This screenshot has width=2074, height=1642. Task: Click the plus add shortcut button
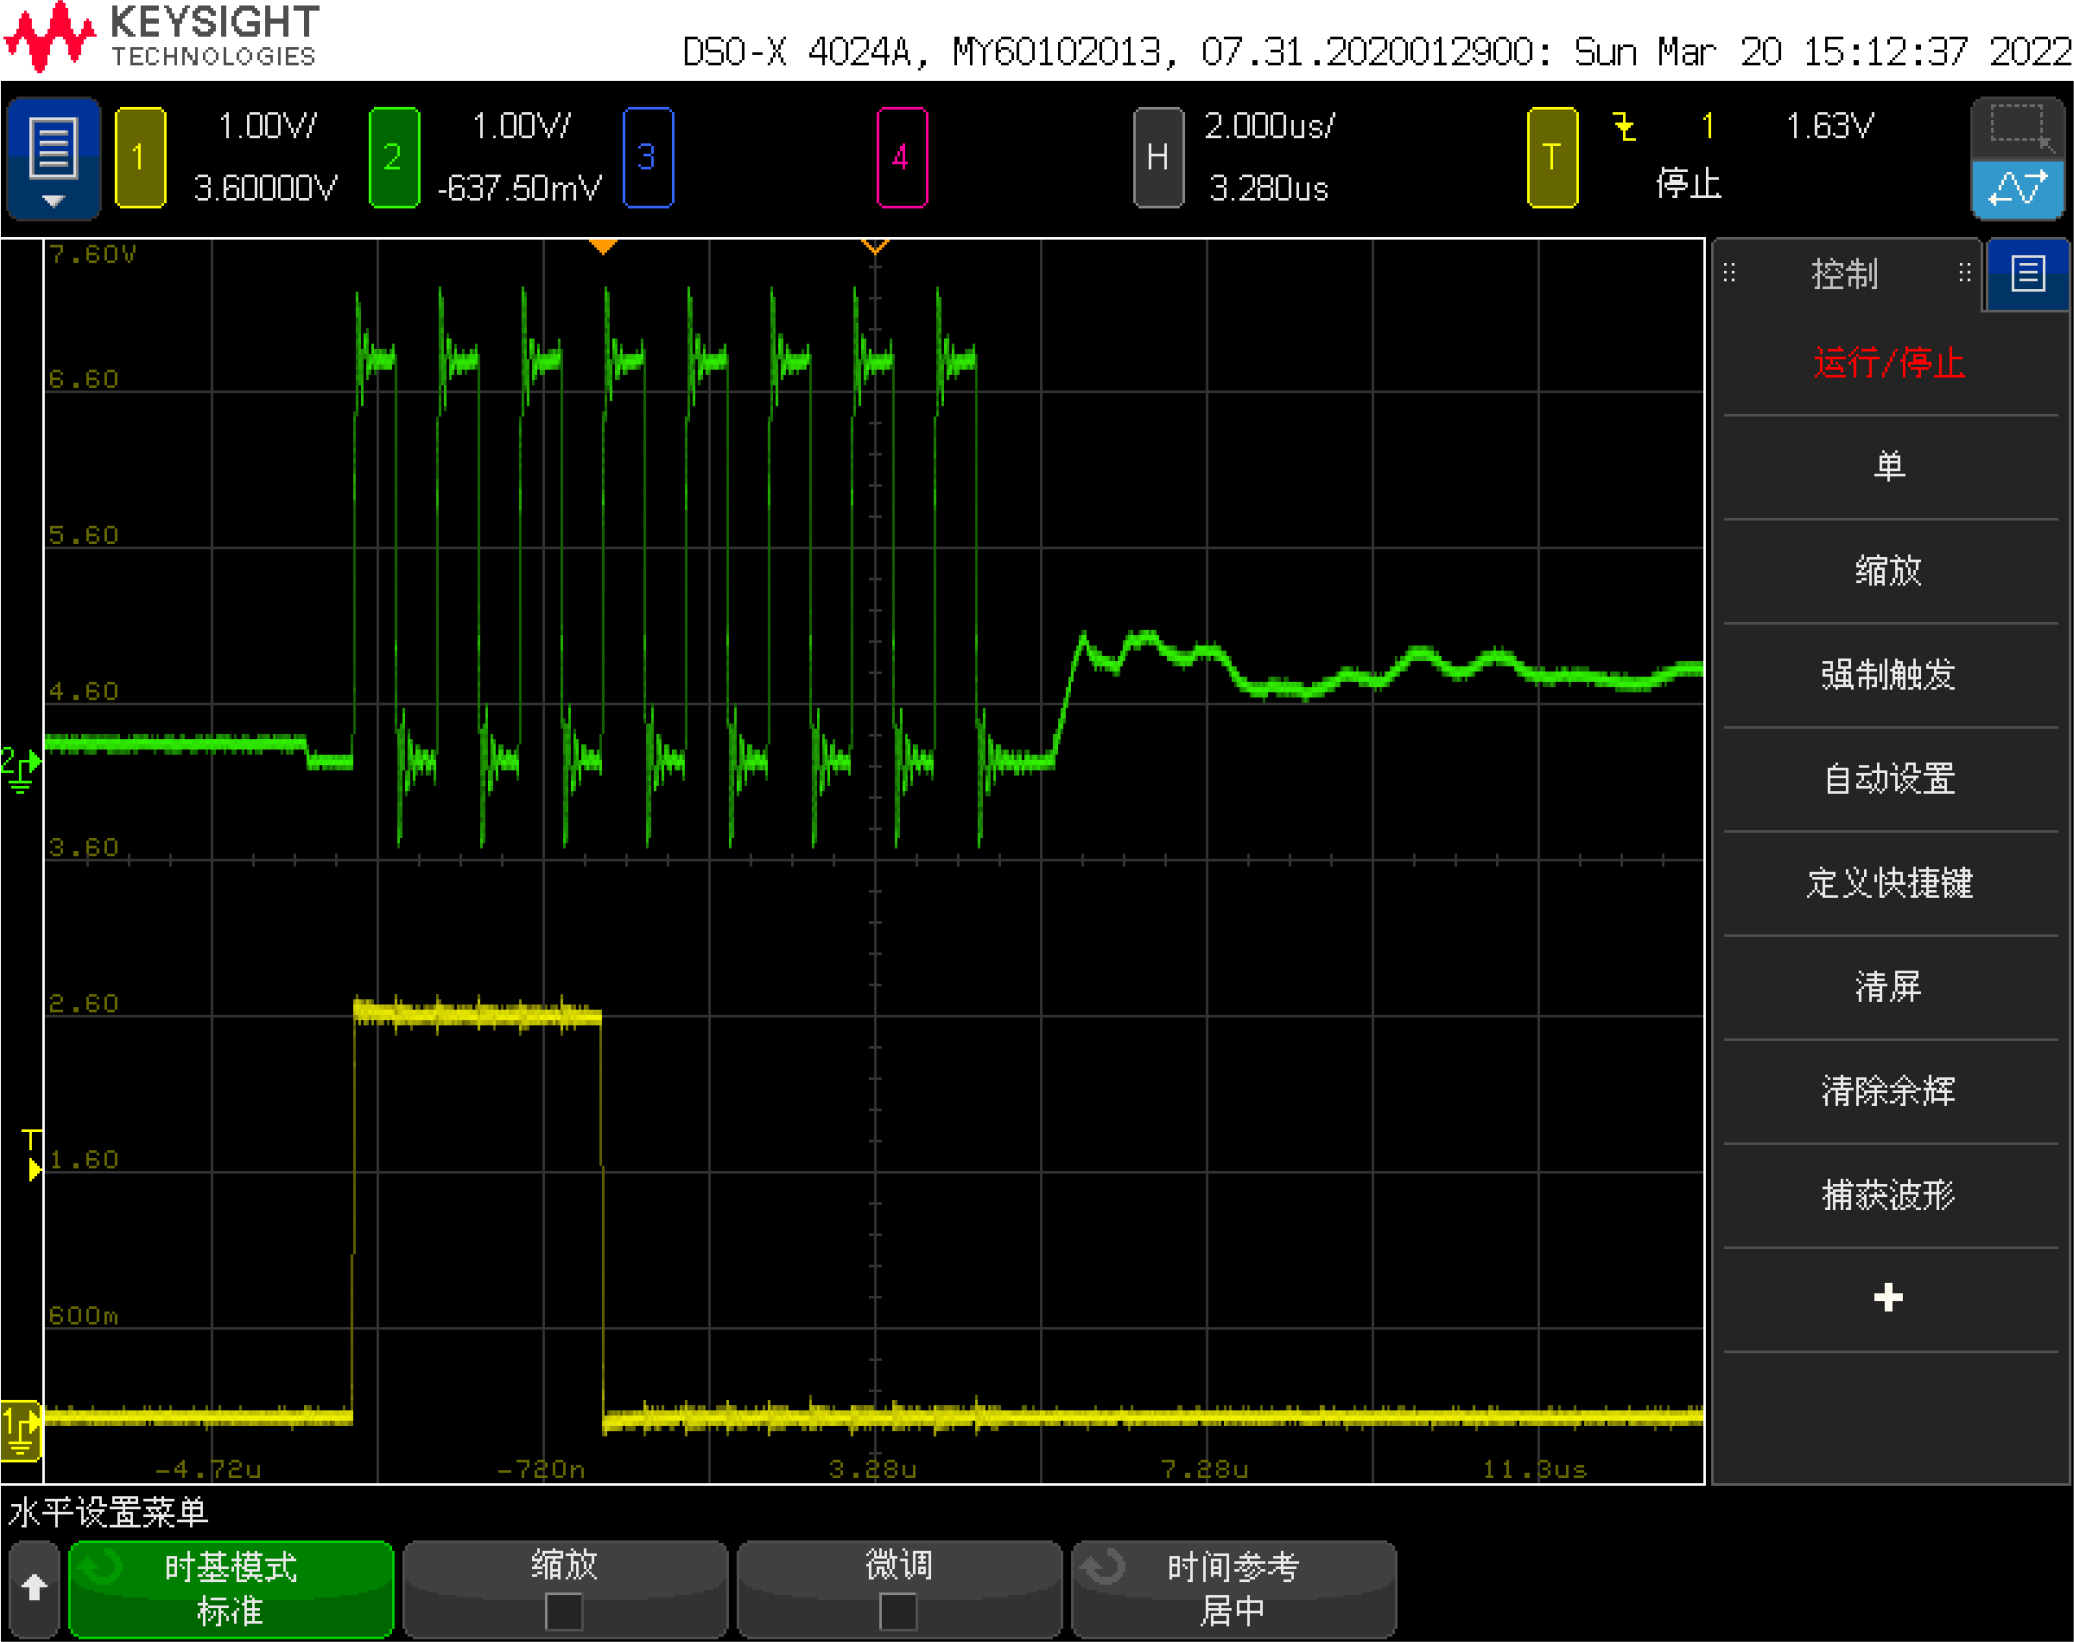[1888, 1298]
